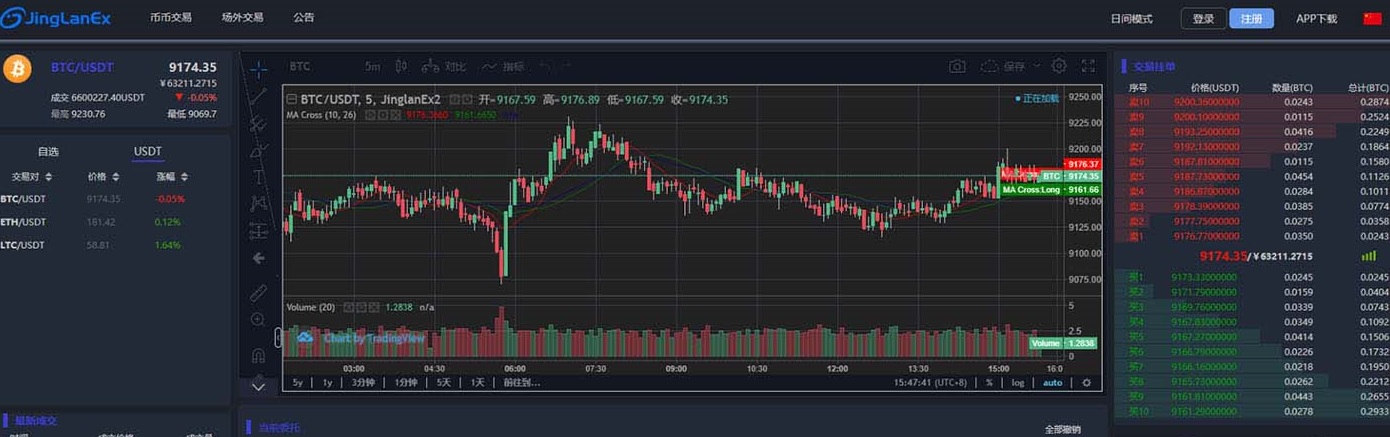The height and width of the screenshot is (437, 1390).
Task: Toggle percent scale on price axis
Action: coord(989,382)
